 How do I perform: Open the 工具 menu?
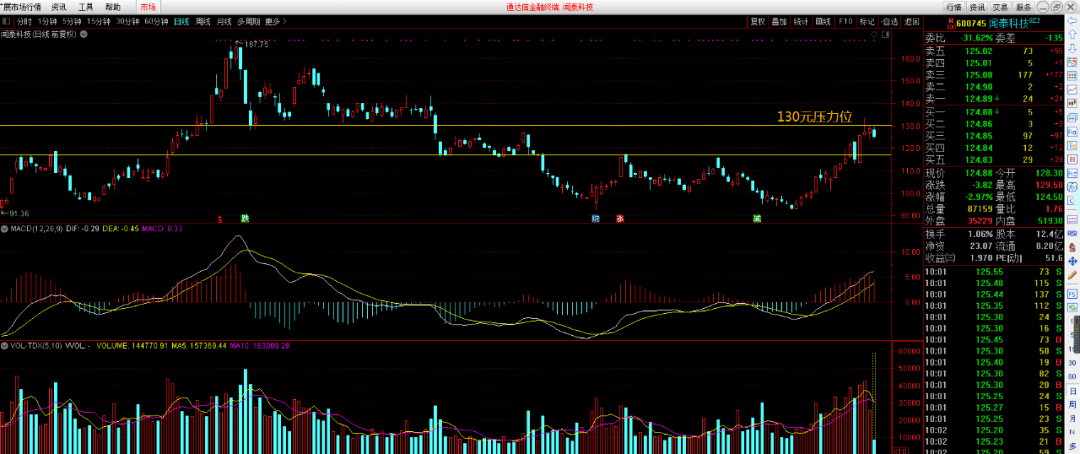(x=87, y=6)
